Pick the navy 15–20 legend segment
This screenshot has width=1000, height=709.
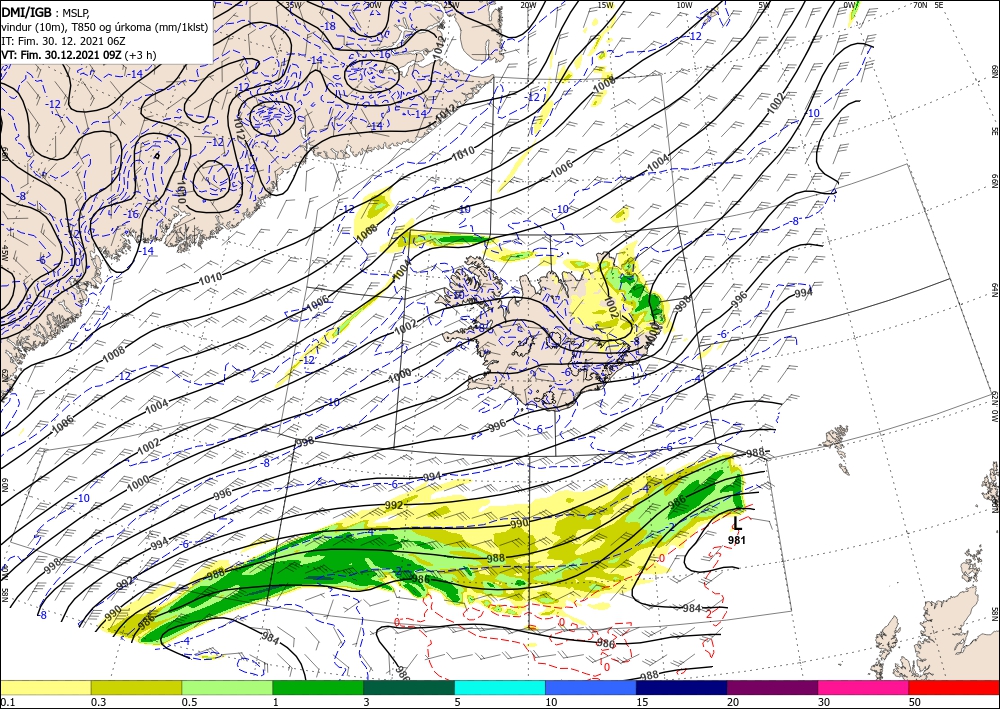coord(682,687)
